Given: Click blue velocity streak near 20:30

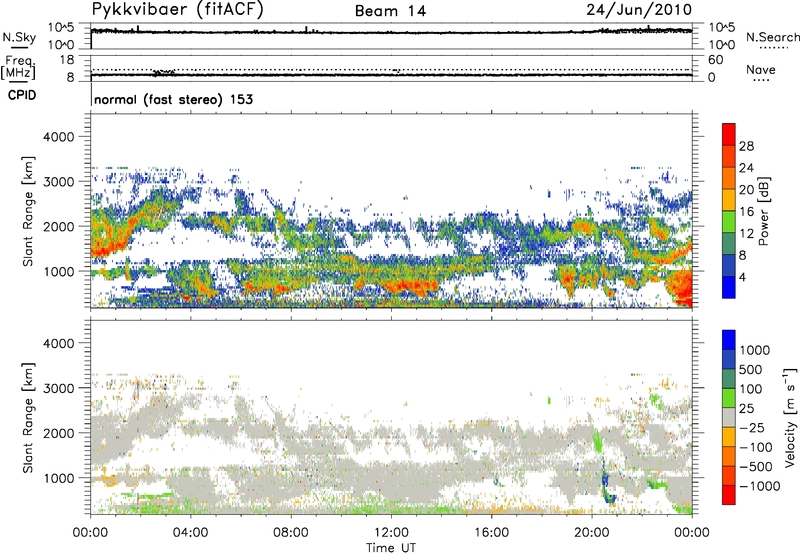Looking at the screenshot, I should (x=606, y=482).
